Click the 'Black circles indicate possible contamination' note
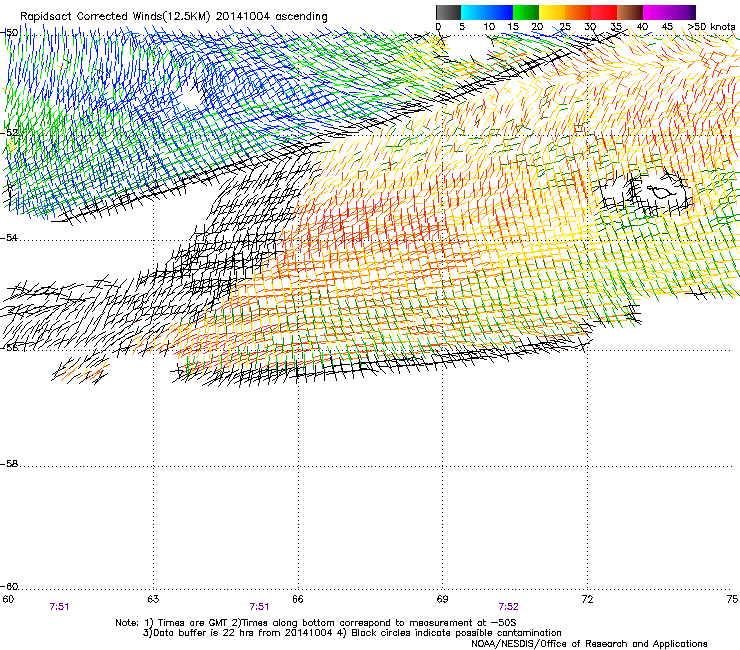 (456, 633)
